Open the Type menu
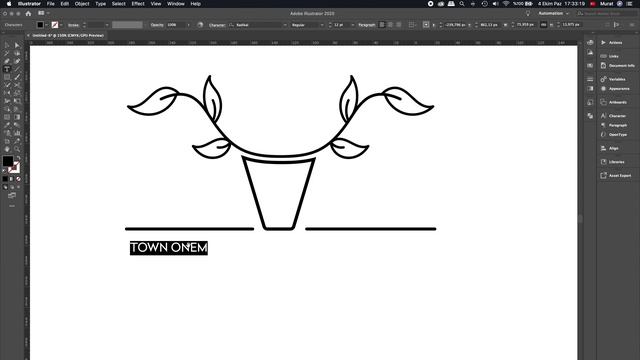This screenshot has width=640, height=360. pyautogui.click(x=100, y=4)
